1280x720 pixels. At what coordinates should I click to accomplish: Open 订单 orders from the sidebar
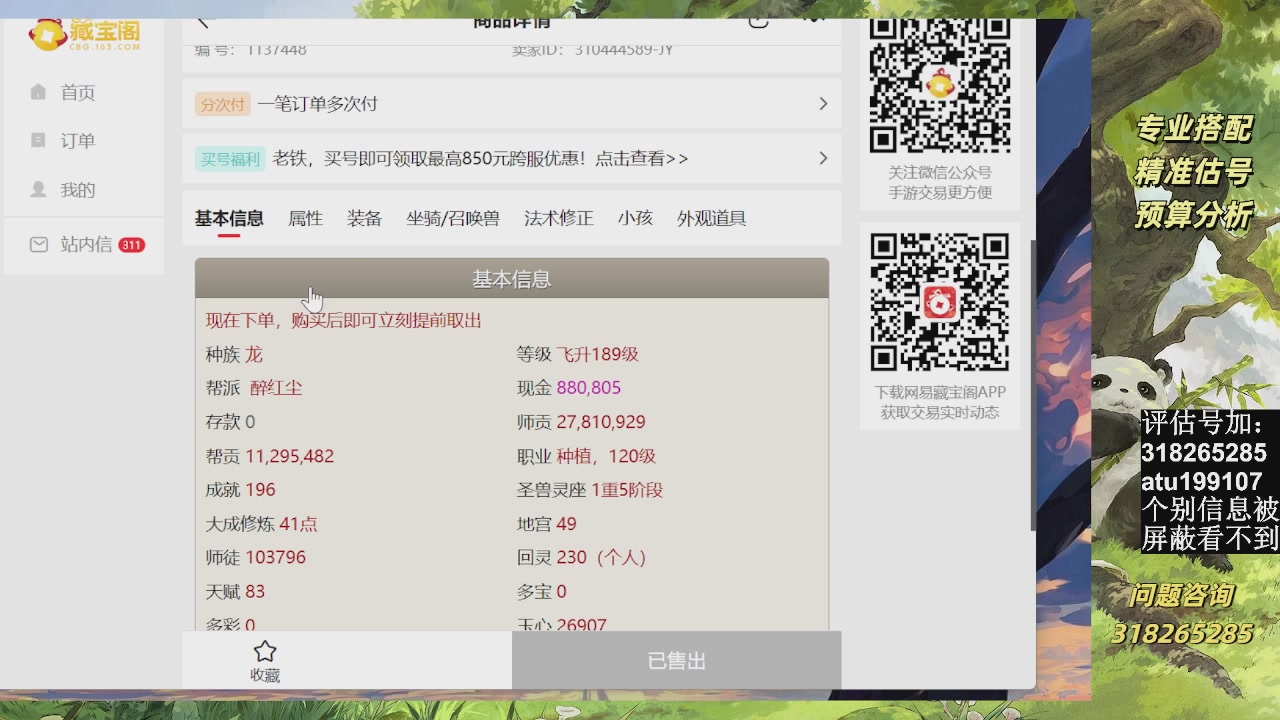(38, 141)
